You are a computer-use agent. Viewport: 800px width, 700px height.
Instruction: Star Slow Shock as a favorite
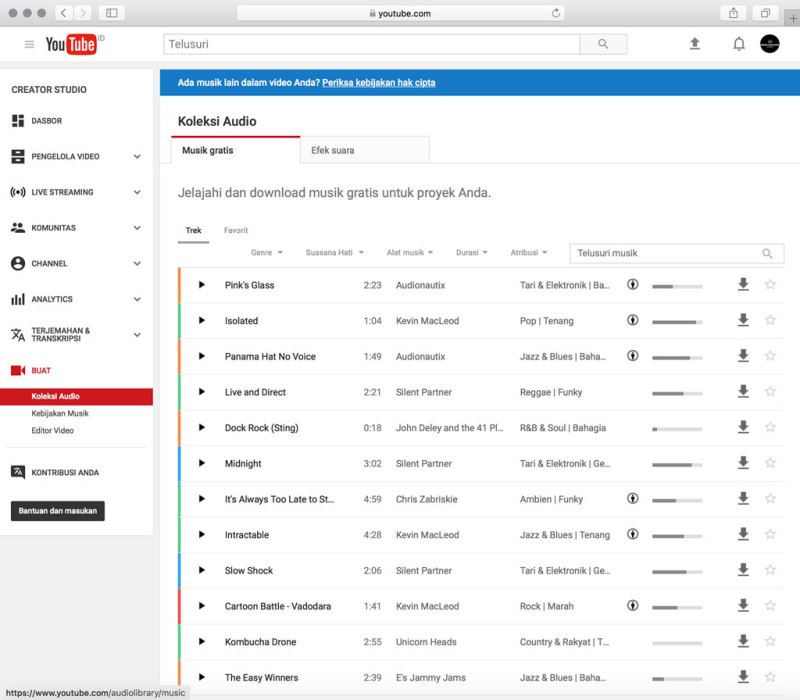click(770, 570)
